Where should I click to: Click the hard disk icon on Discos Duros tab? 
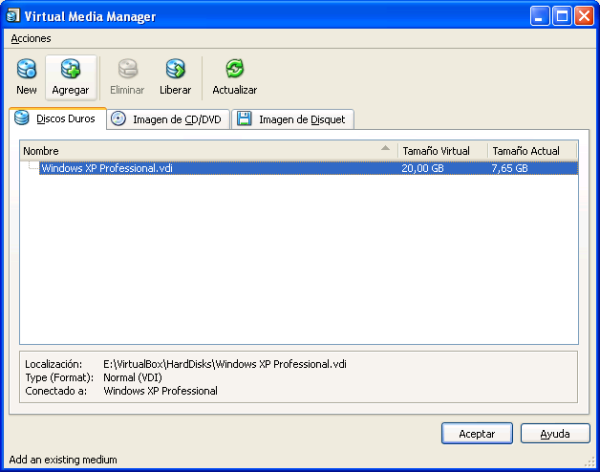(x=22, y=118)
